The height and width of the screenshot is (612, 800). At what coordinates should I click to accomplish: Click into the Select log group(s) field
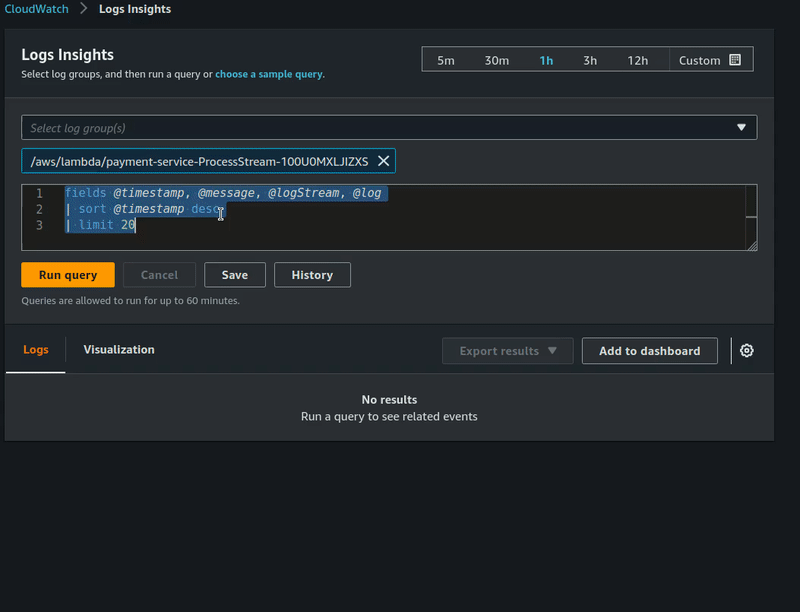tap(389, 128)
